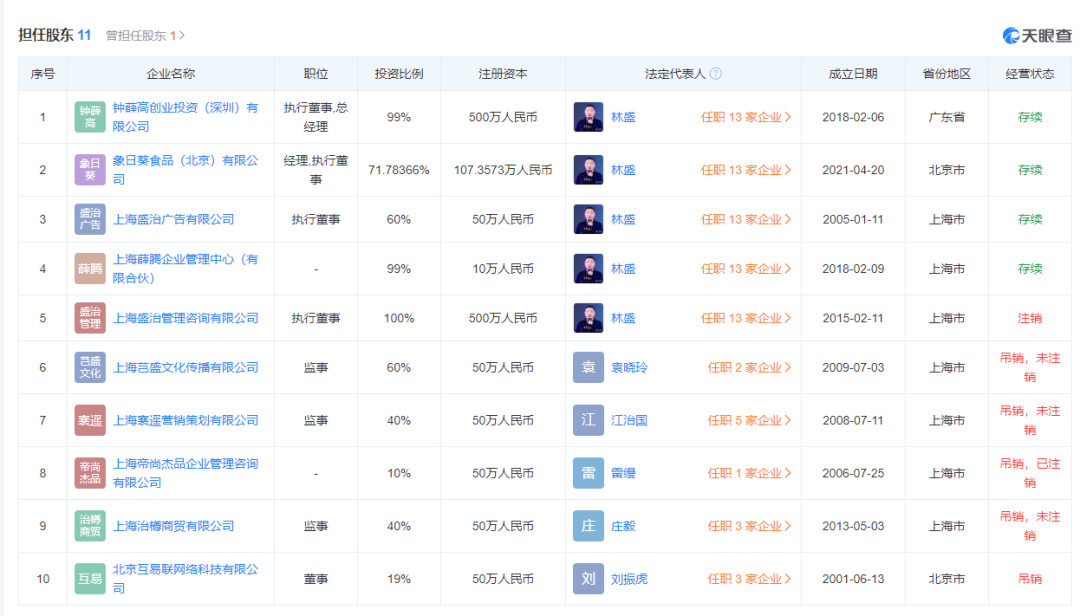Click 林盛 name in row 4

(623, 269)
